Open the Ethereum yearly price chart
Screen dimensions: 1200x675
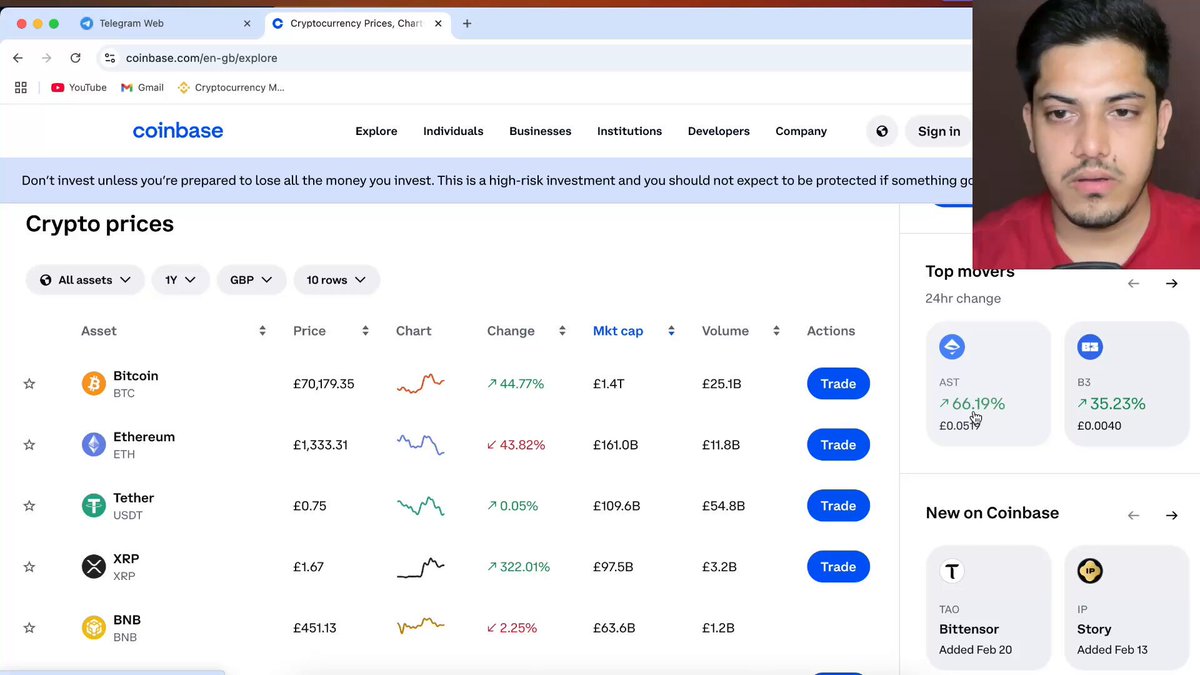point(421,445)
